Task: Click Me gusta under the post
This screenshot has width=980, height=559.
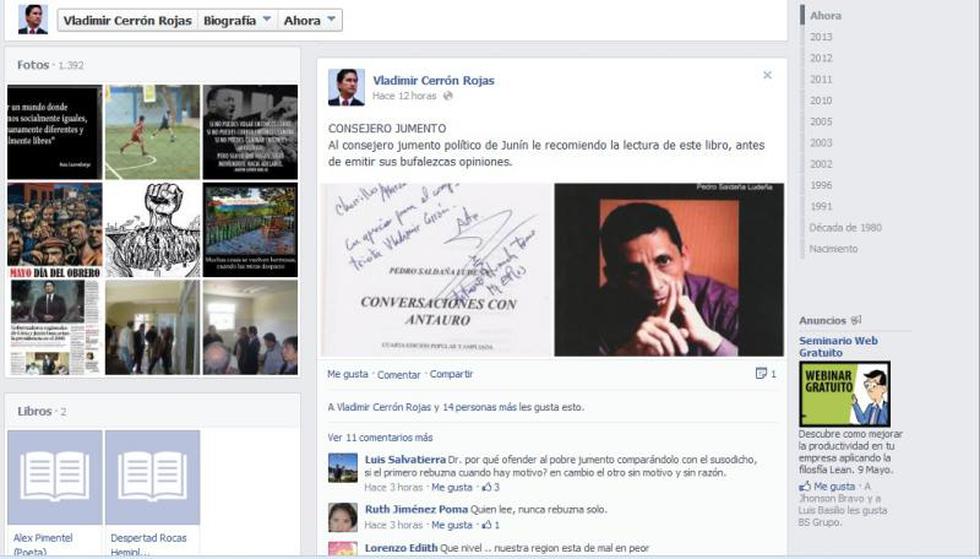Action: (x=348, y=374)
